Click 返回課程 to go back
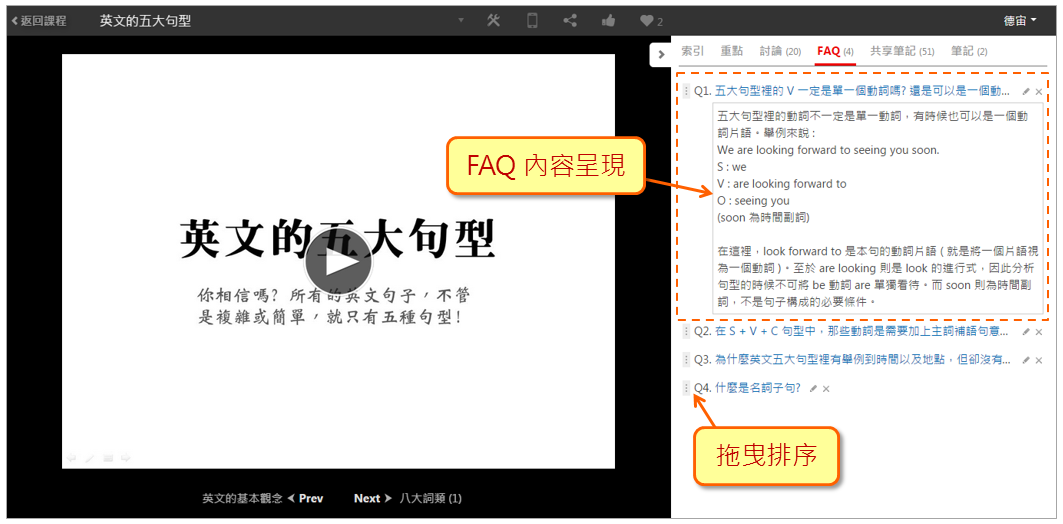1063x524 pixels. click(40, 20)
